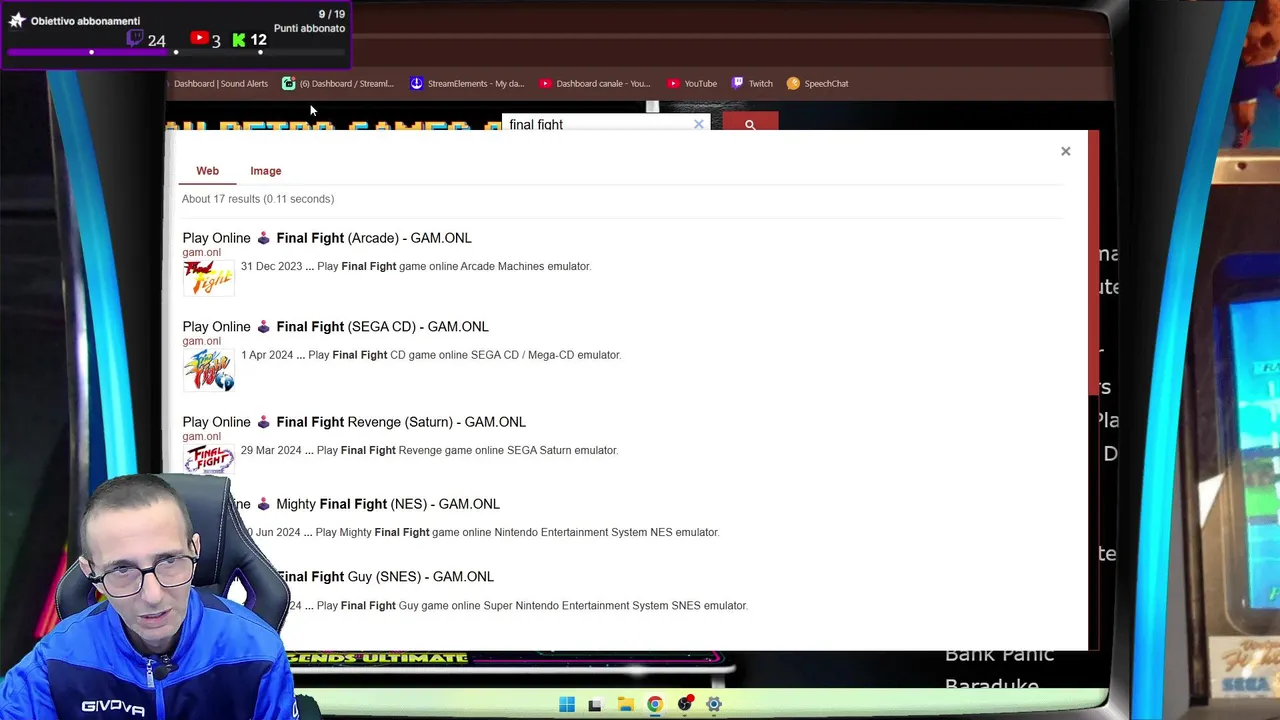
Task: Open File Explorer from the taskbar
Action: pos(625,704)
